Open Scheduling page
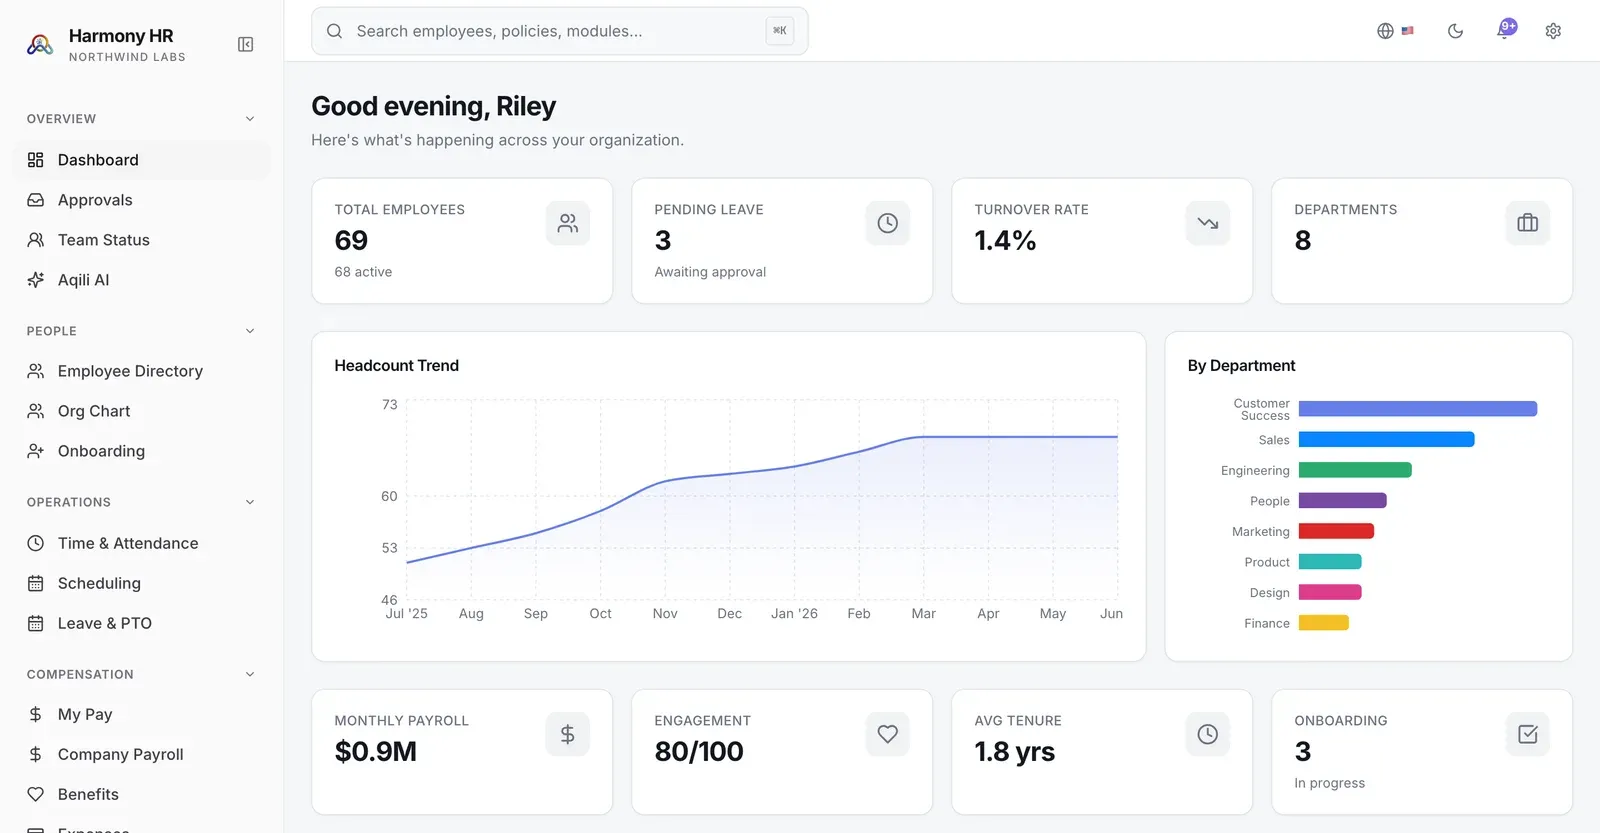This screenshot has width=1600, height=833. [142, 583]
